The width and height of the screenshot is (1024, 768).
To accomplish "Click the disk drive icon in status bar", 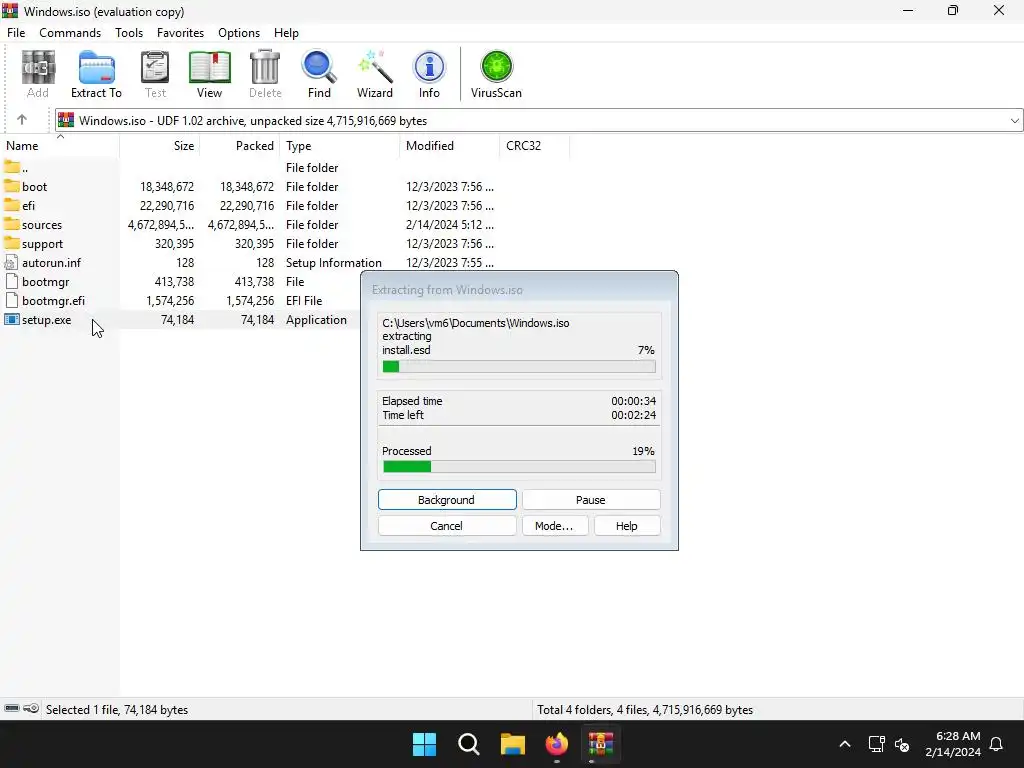I will coord(12,709).
